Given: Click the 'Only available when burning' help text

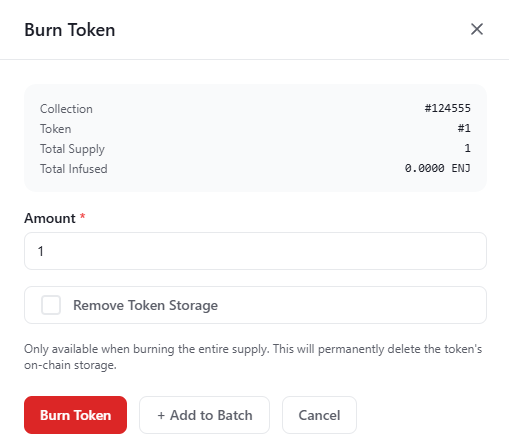Looking at the screenshot, I should click(253, 357).
